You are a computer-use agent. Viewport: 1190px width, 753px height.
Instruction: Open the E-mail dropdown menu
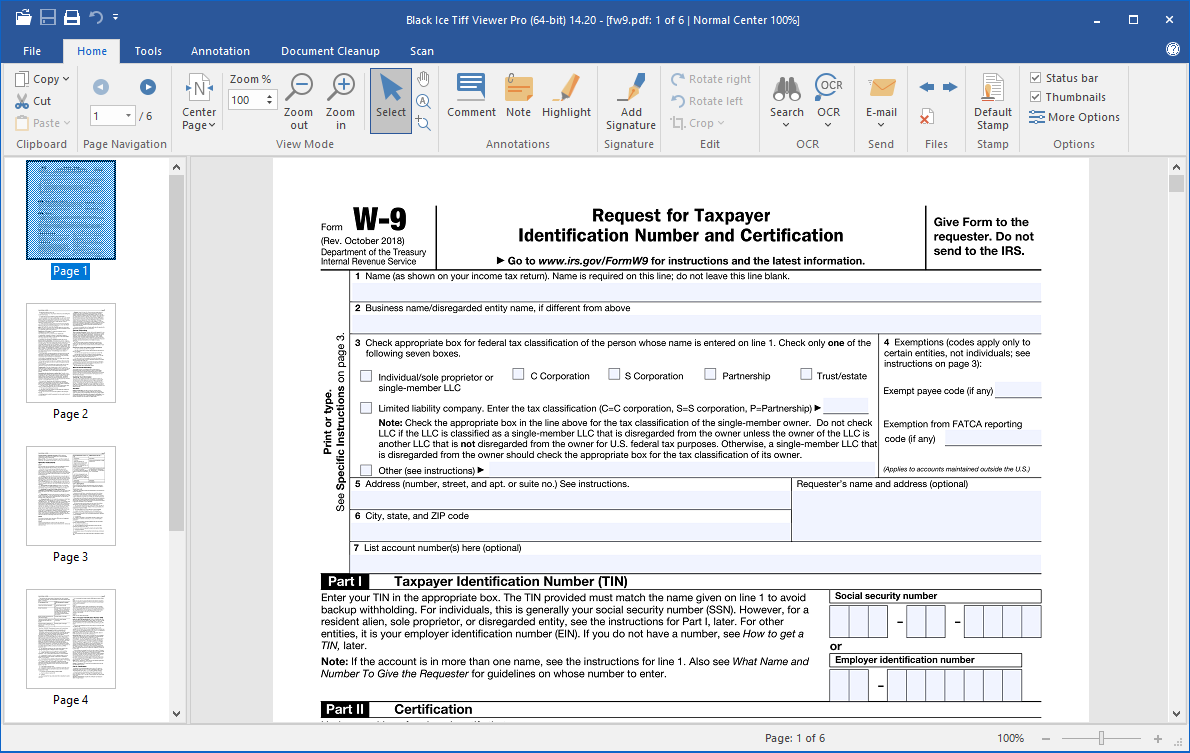[x=881, y=125]
